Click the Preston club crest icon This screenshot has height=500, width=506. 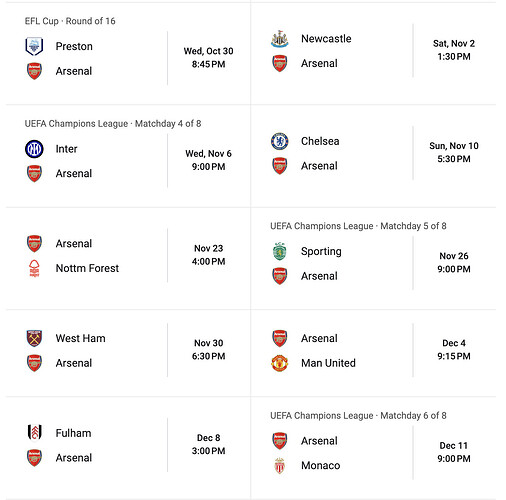click(x=34, y=46)
